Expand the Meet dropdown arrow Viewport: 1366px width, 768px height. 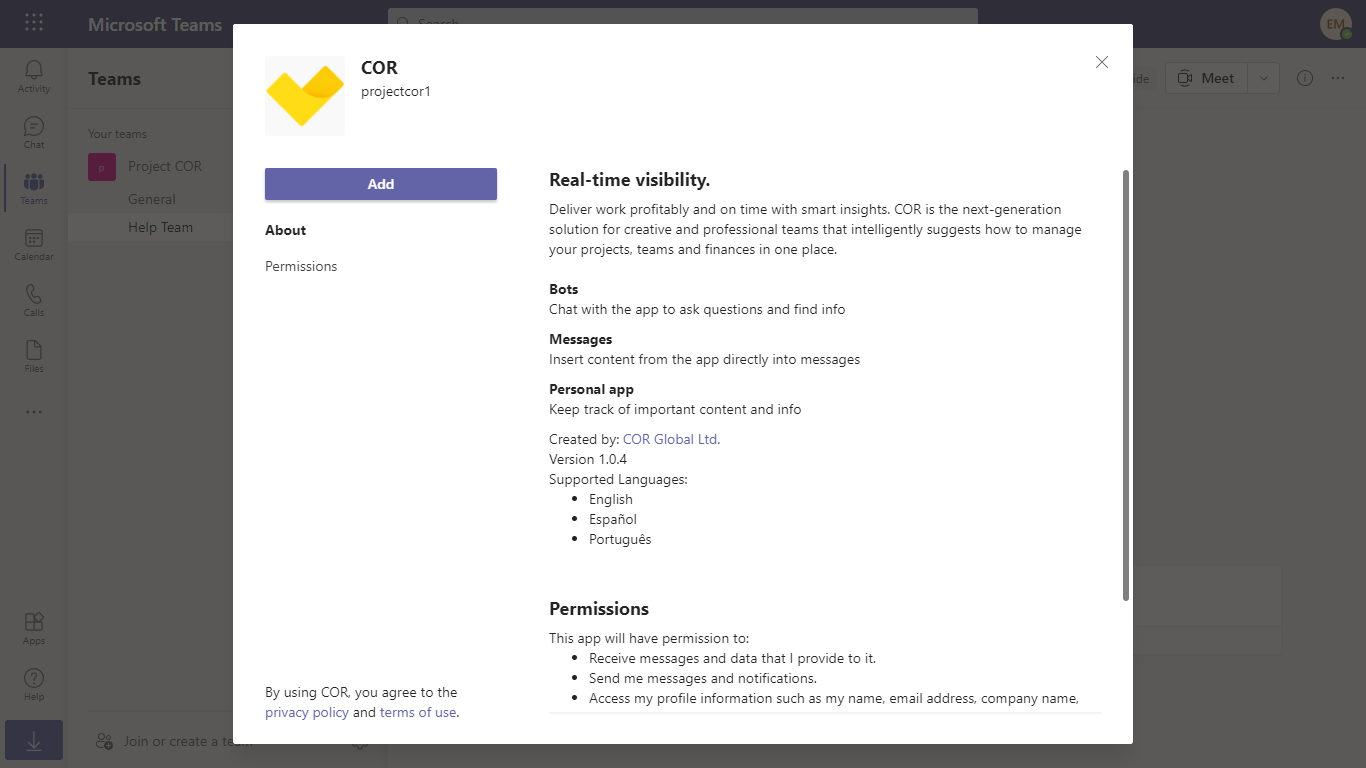point(1264,78)
